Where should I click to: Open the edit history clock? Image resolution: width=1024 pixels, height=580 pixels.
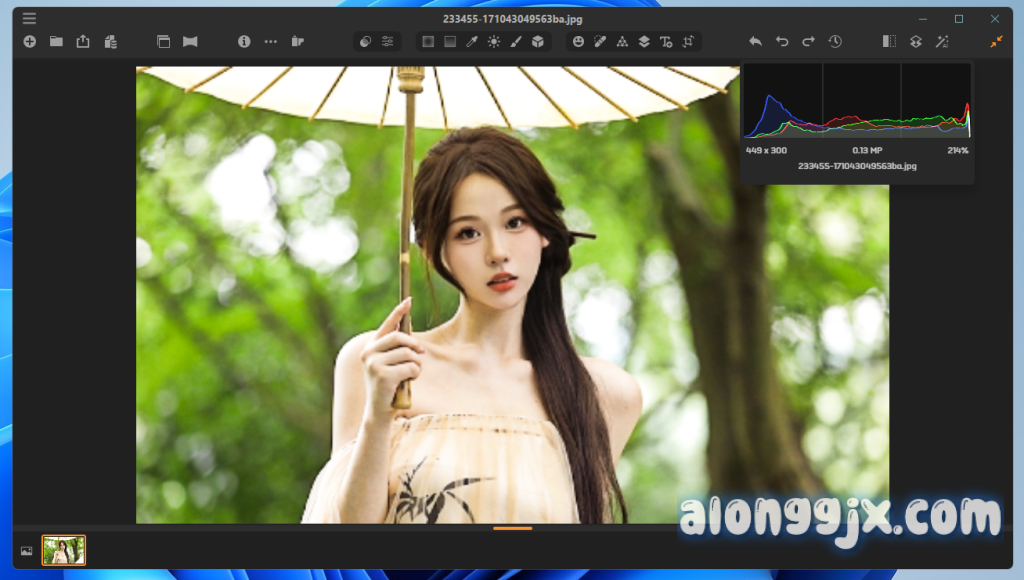click(x=835, y=42)
